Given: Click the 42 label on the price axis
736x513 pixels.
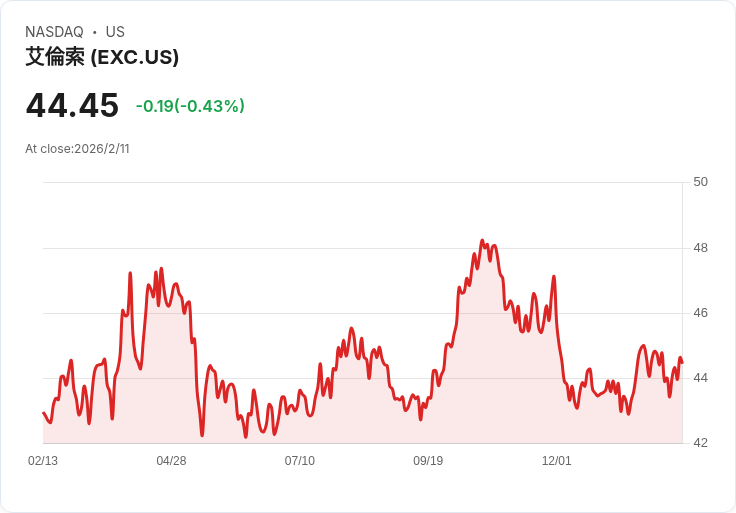Looking at the screenshot, I should pyautogui.click(x=700, y=443).
